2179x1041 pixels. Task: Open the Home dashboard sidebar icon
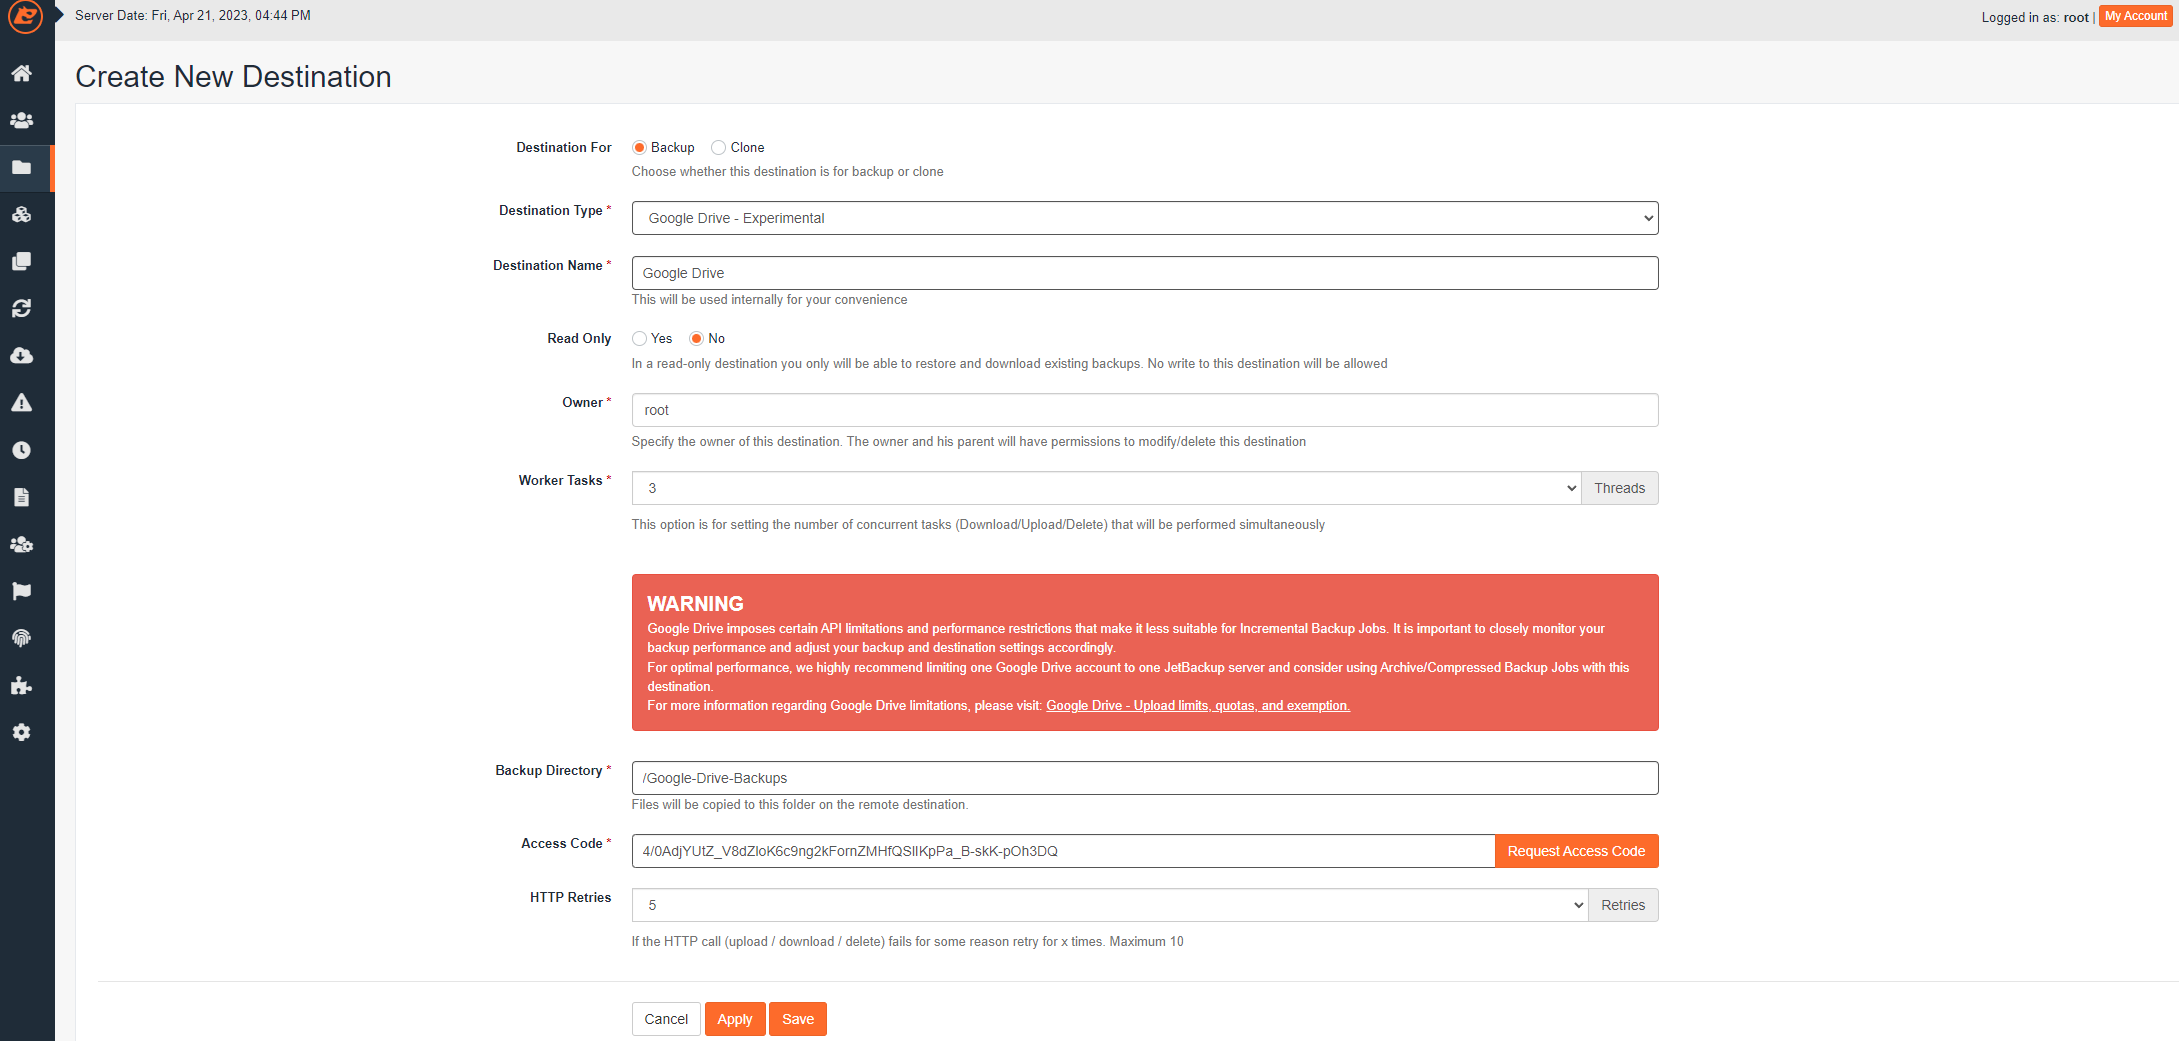[22, 73]
